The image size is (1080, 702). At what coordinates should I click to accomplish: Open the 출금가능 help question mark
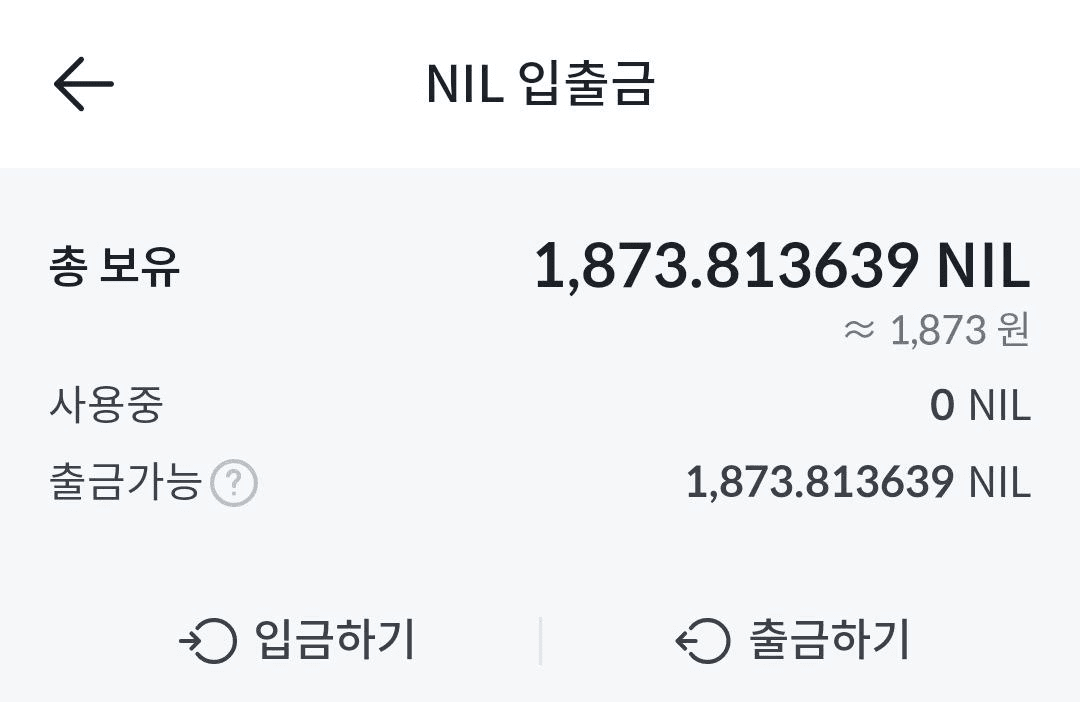click(x=234, y=485)
